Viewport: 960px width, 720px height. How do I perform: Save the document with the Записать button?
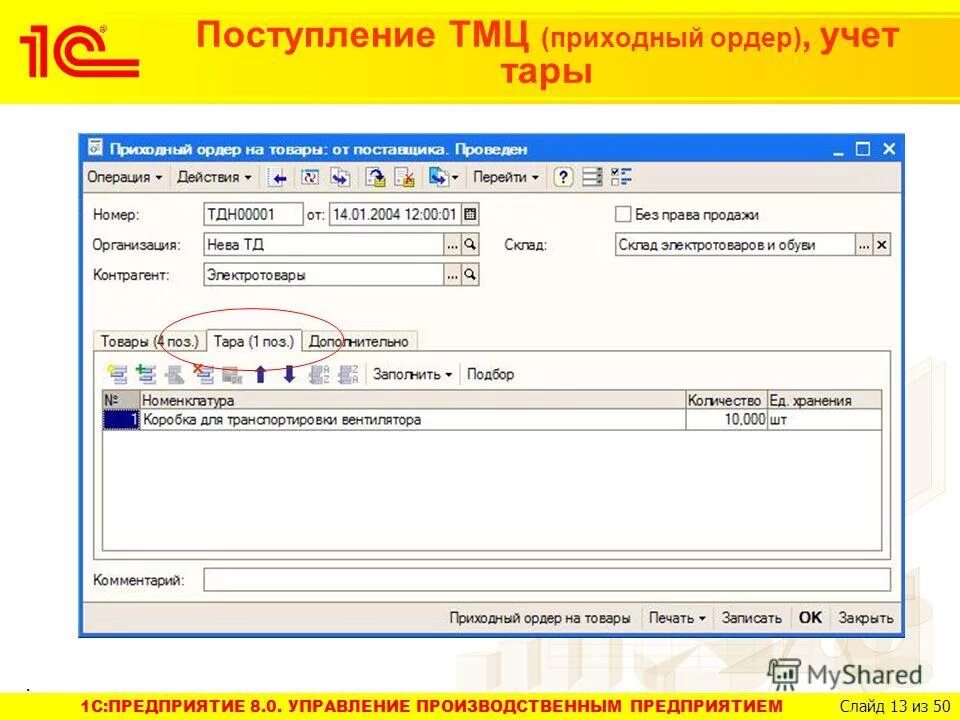755,618
